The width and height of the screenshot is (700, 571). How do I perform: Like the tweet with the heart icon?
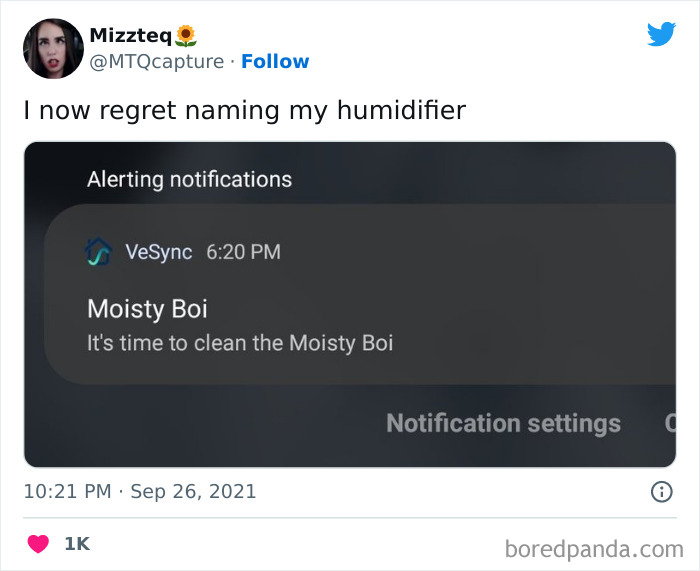coord(37,544)
